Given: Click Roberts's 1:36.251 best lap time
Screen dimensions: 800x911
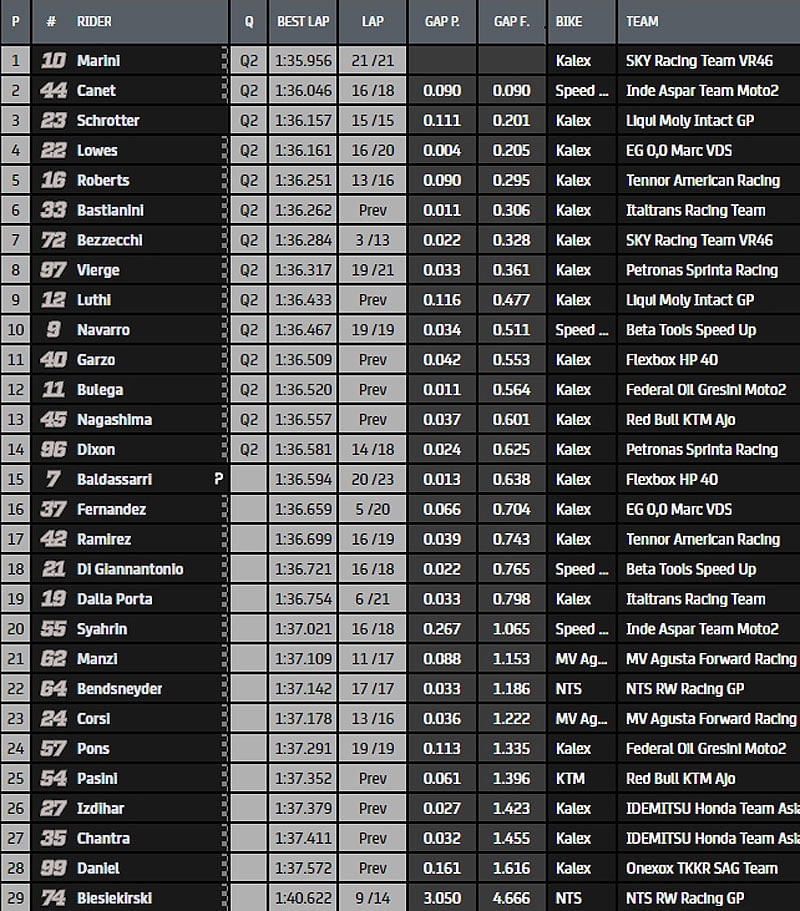Looking at the screenshot, I should [x=304, y=181].
